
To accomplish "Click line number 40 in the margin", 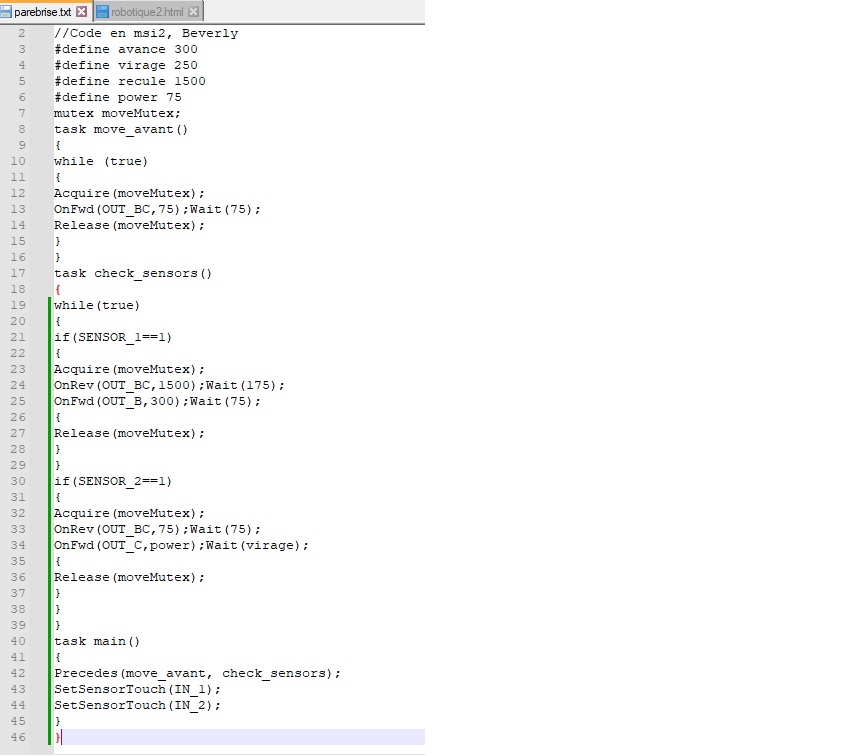I will [18, 641].
